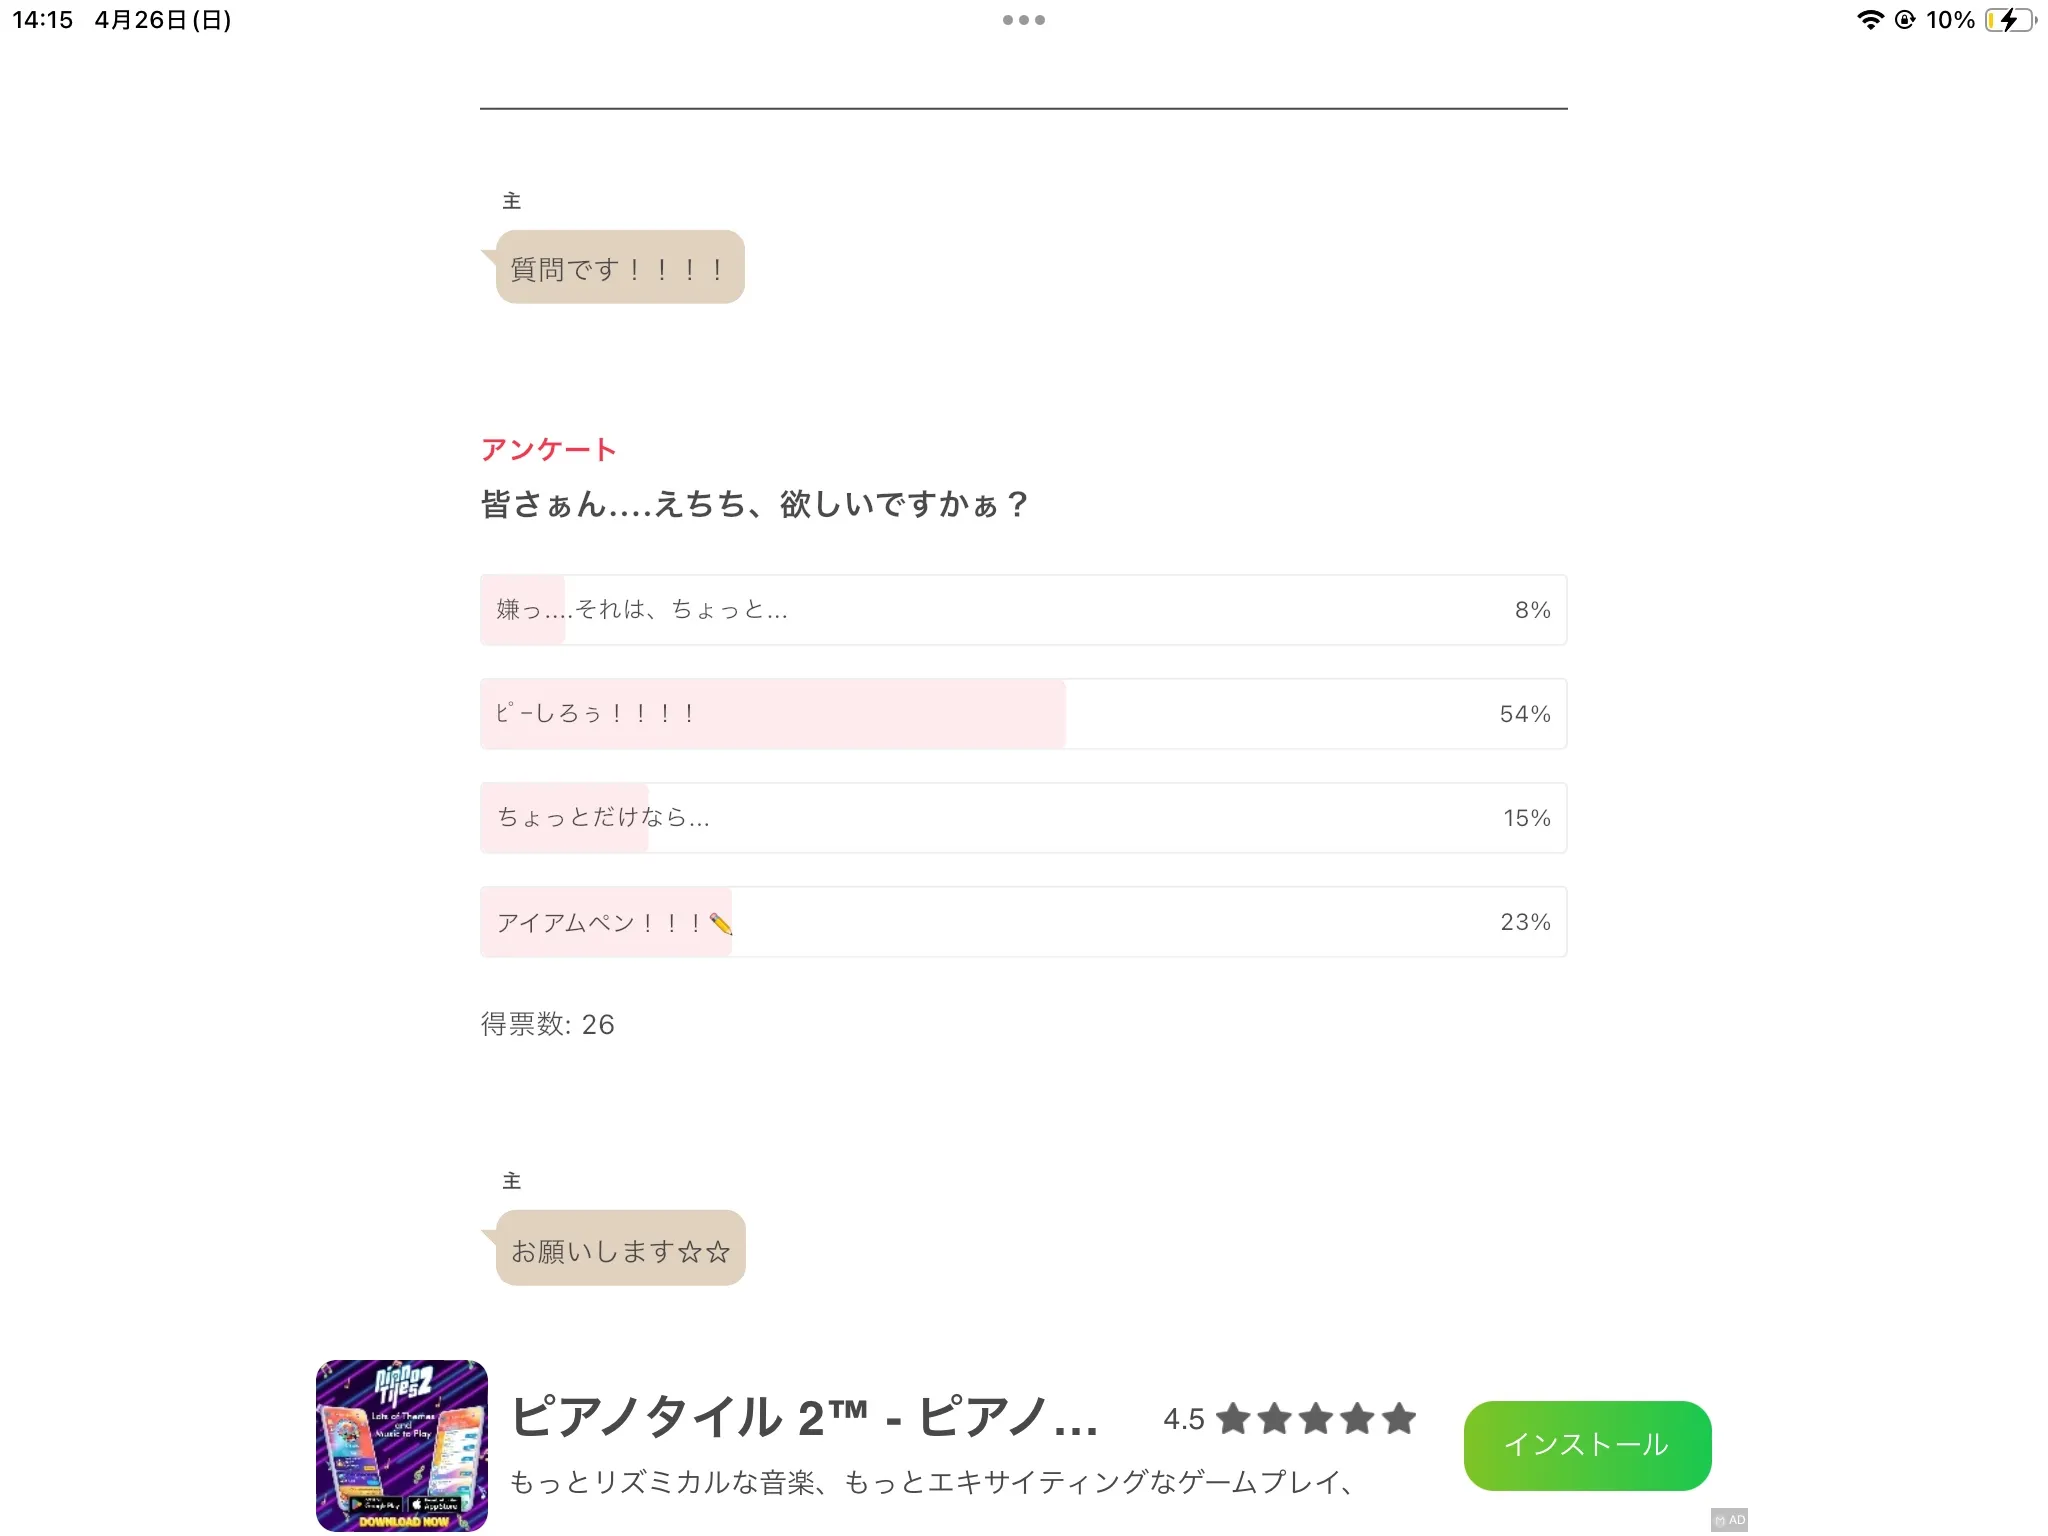Vote for ピーしろぅ！！！！ option
This screenshot has height=1536, width=2048.
(1023, 714)
